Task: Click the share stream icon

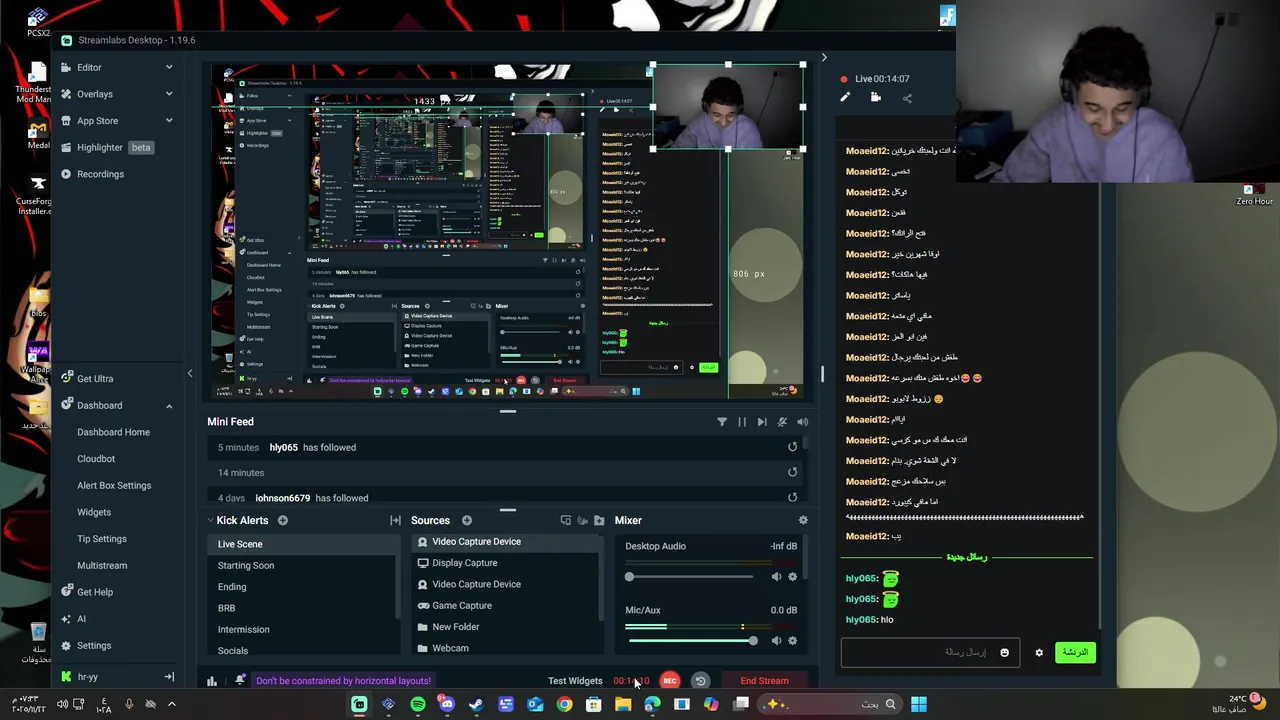Action: (907, 98)
